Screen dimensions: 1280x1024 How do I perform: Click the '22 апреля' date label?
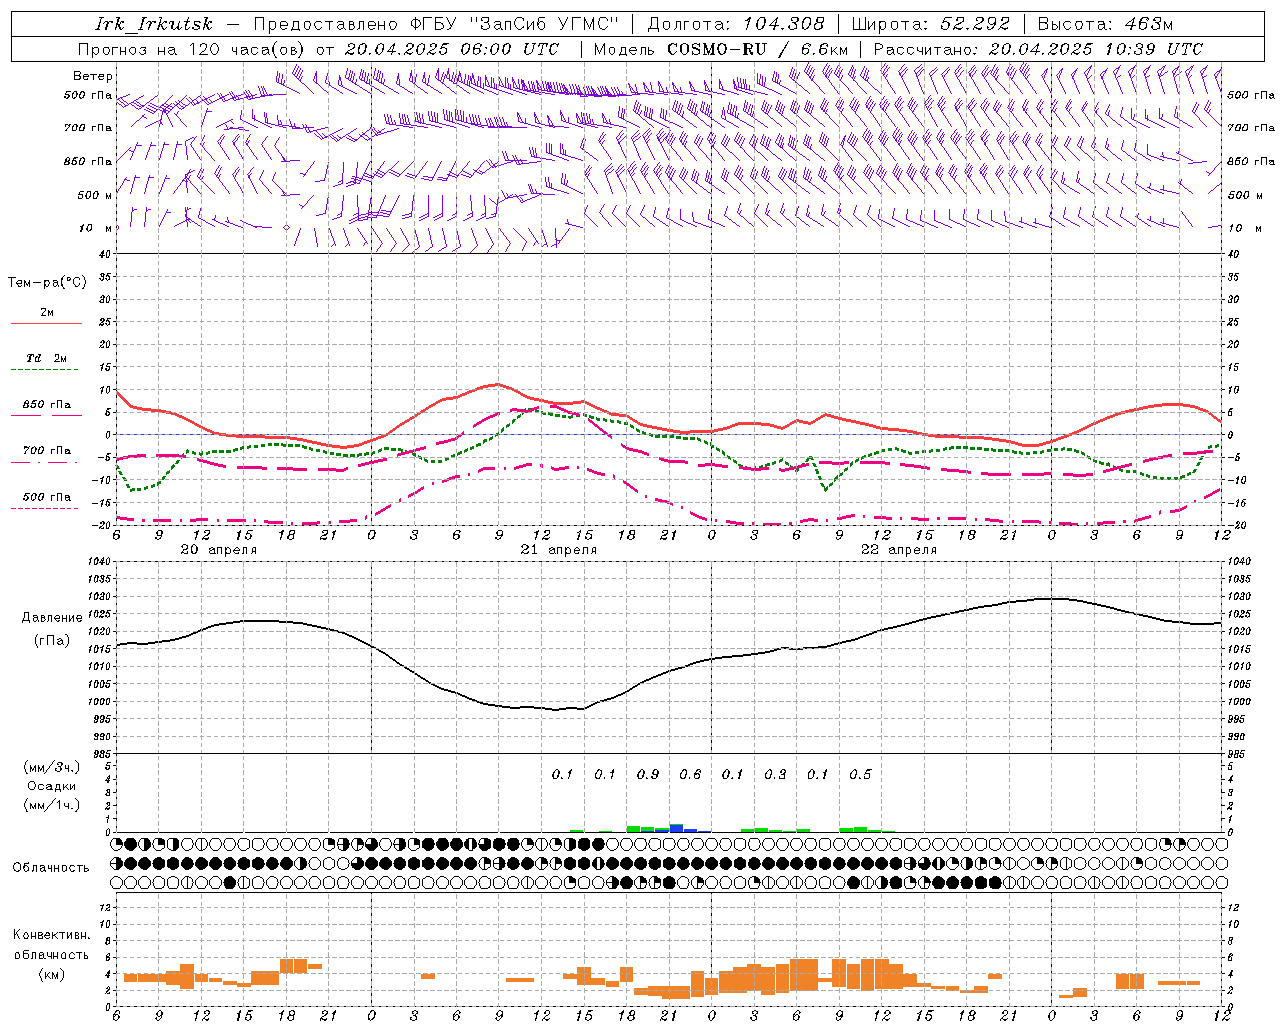[x=898, y=550]
